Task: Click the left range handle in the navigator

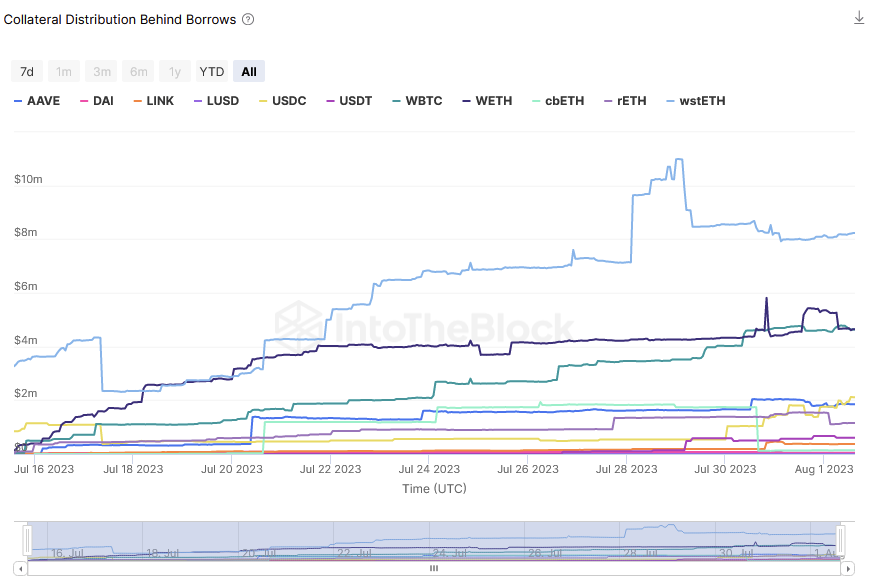Action: point(28,541)
